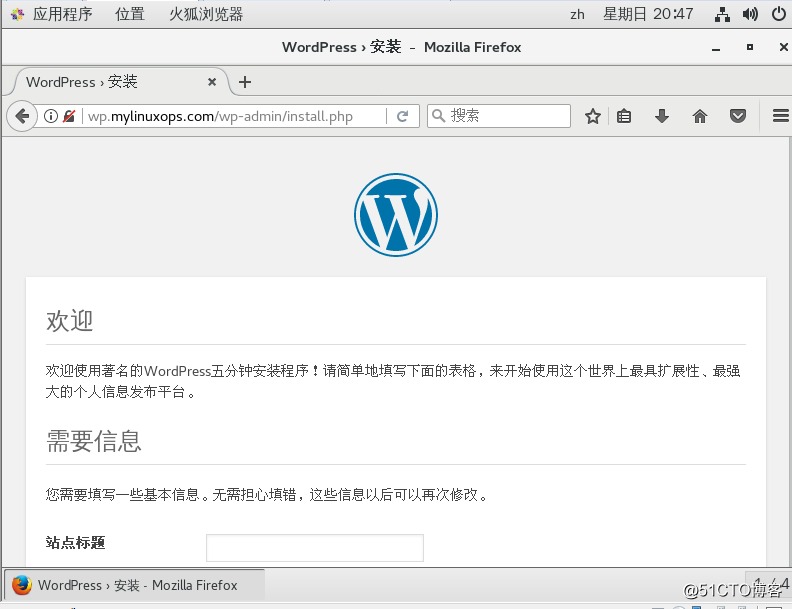
Task: Open the site information (i) icon
Action: [x=51, y=116]
